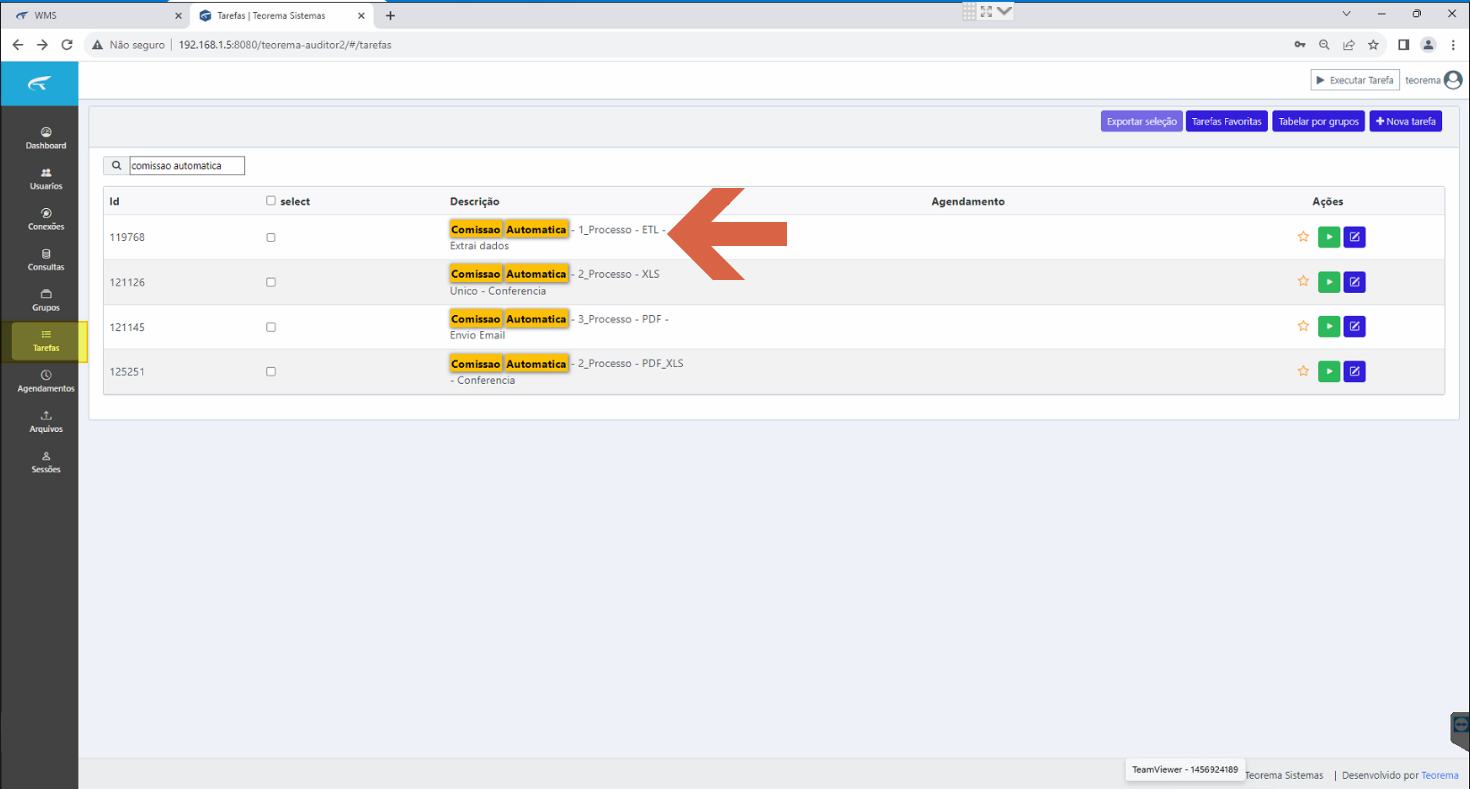The width and height of the screenshot is (1470, 789).
Task: Create a Nova tarefa
Action: coord(1406,121)
